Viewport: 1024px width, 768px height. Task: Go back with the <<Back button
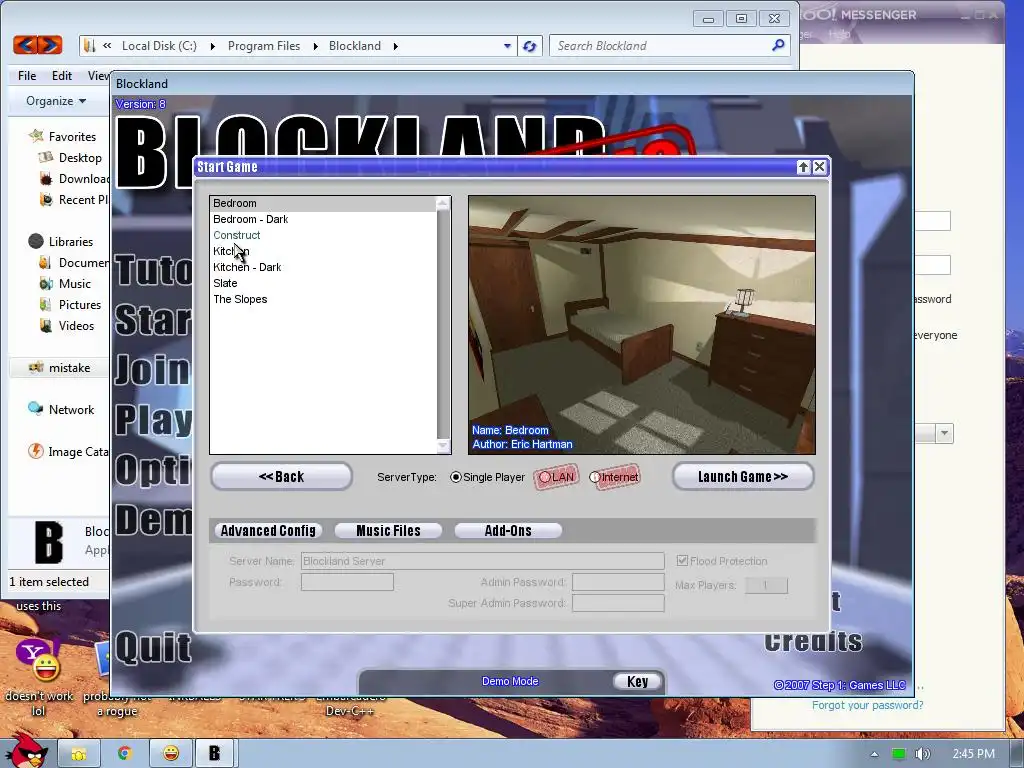pyautogui.click(x=281, y=477)
